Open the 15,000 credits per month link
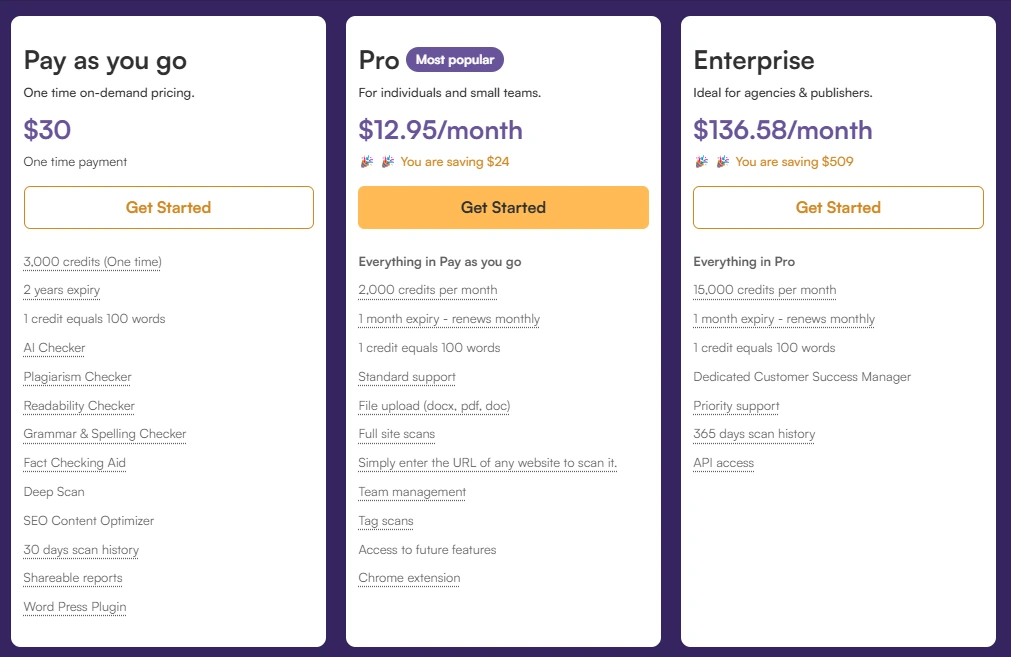Screen dimensions: 1011x657 (764, 290)
